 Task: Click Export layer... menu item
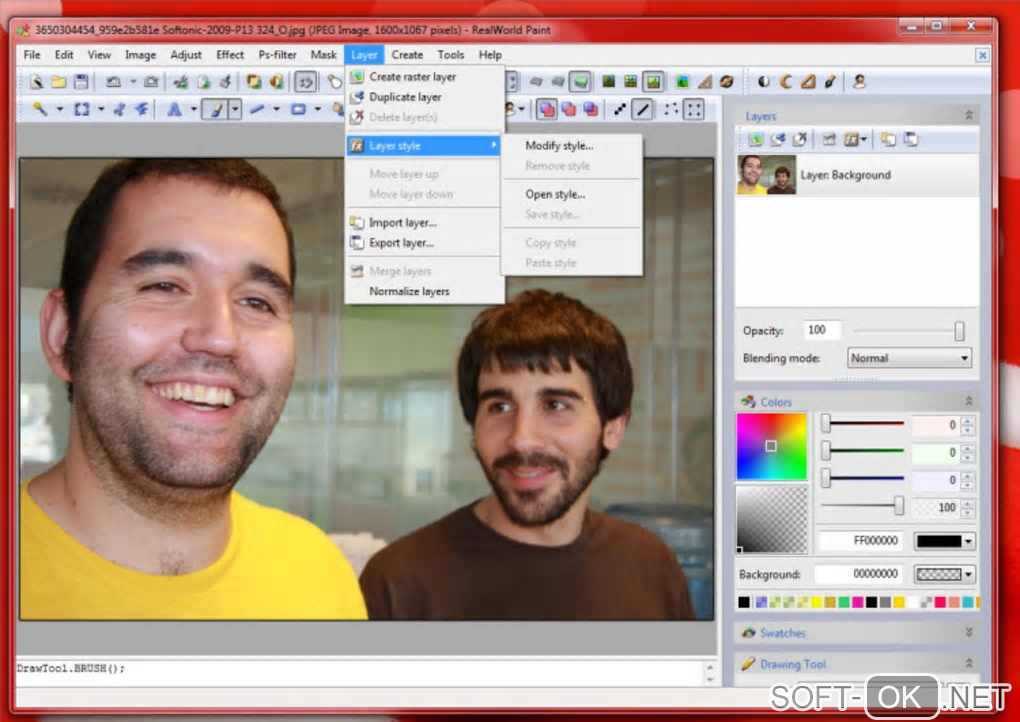401,243
